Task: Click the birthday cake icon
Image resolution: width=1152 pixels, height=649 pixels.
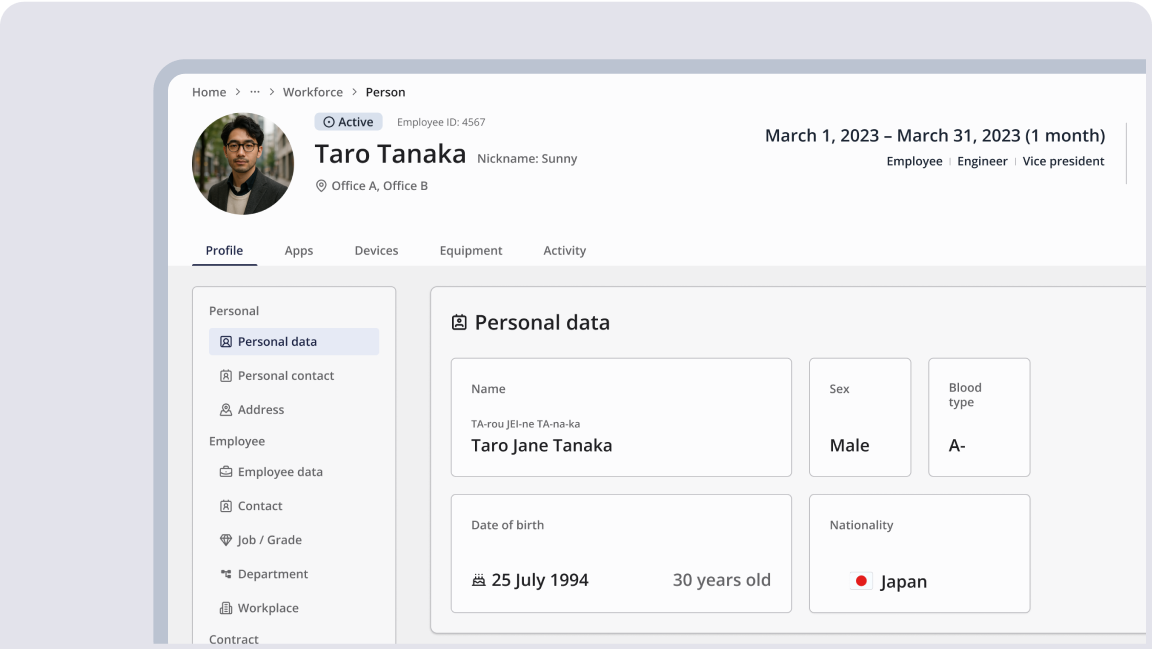Action: point(479,580)
